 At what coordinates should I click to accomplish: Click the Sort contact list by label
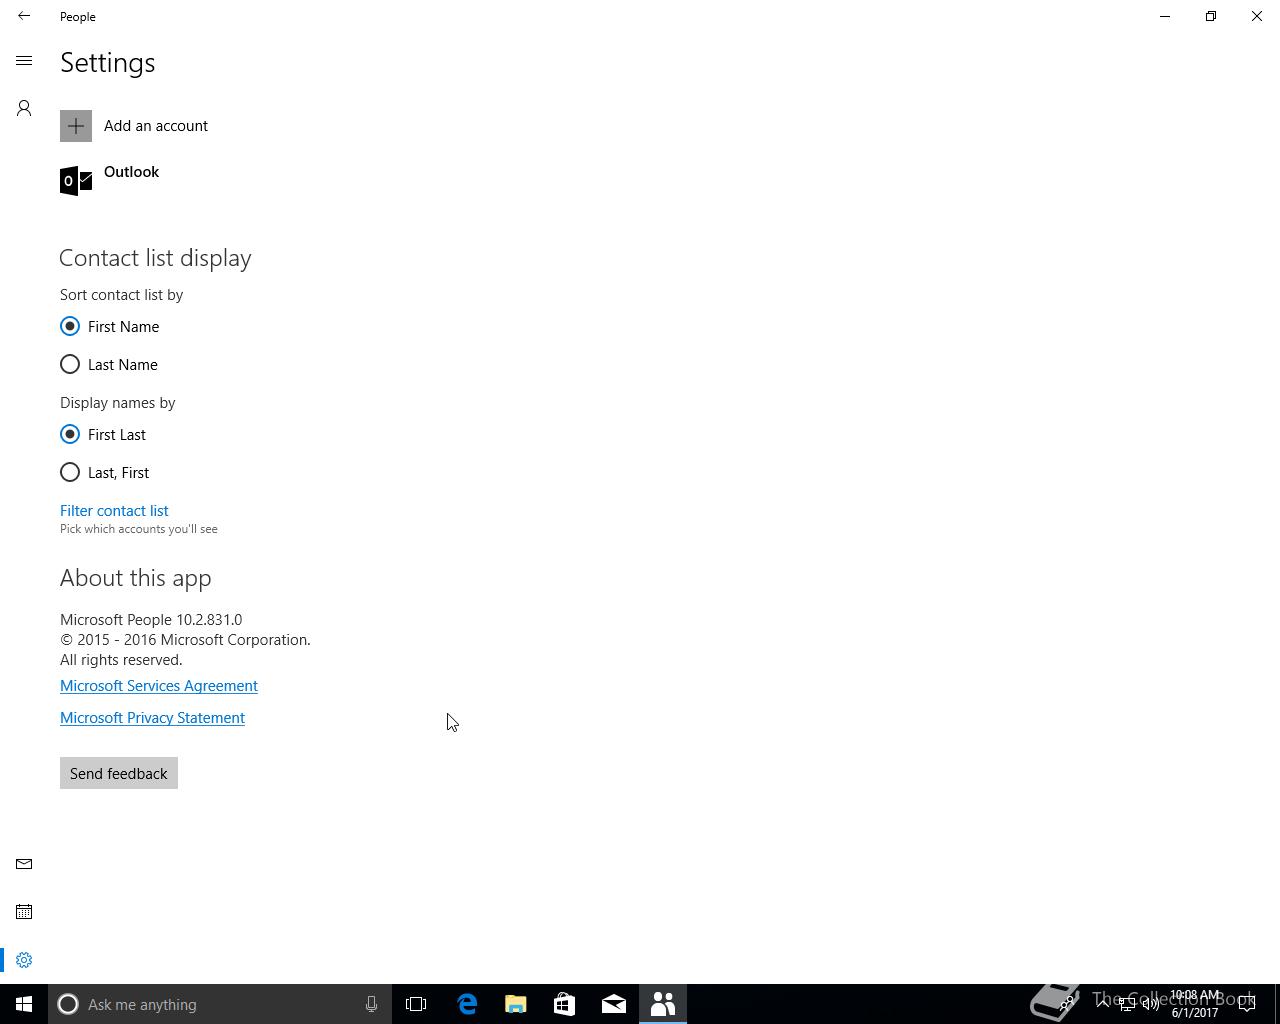click(x=121, y=295)
